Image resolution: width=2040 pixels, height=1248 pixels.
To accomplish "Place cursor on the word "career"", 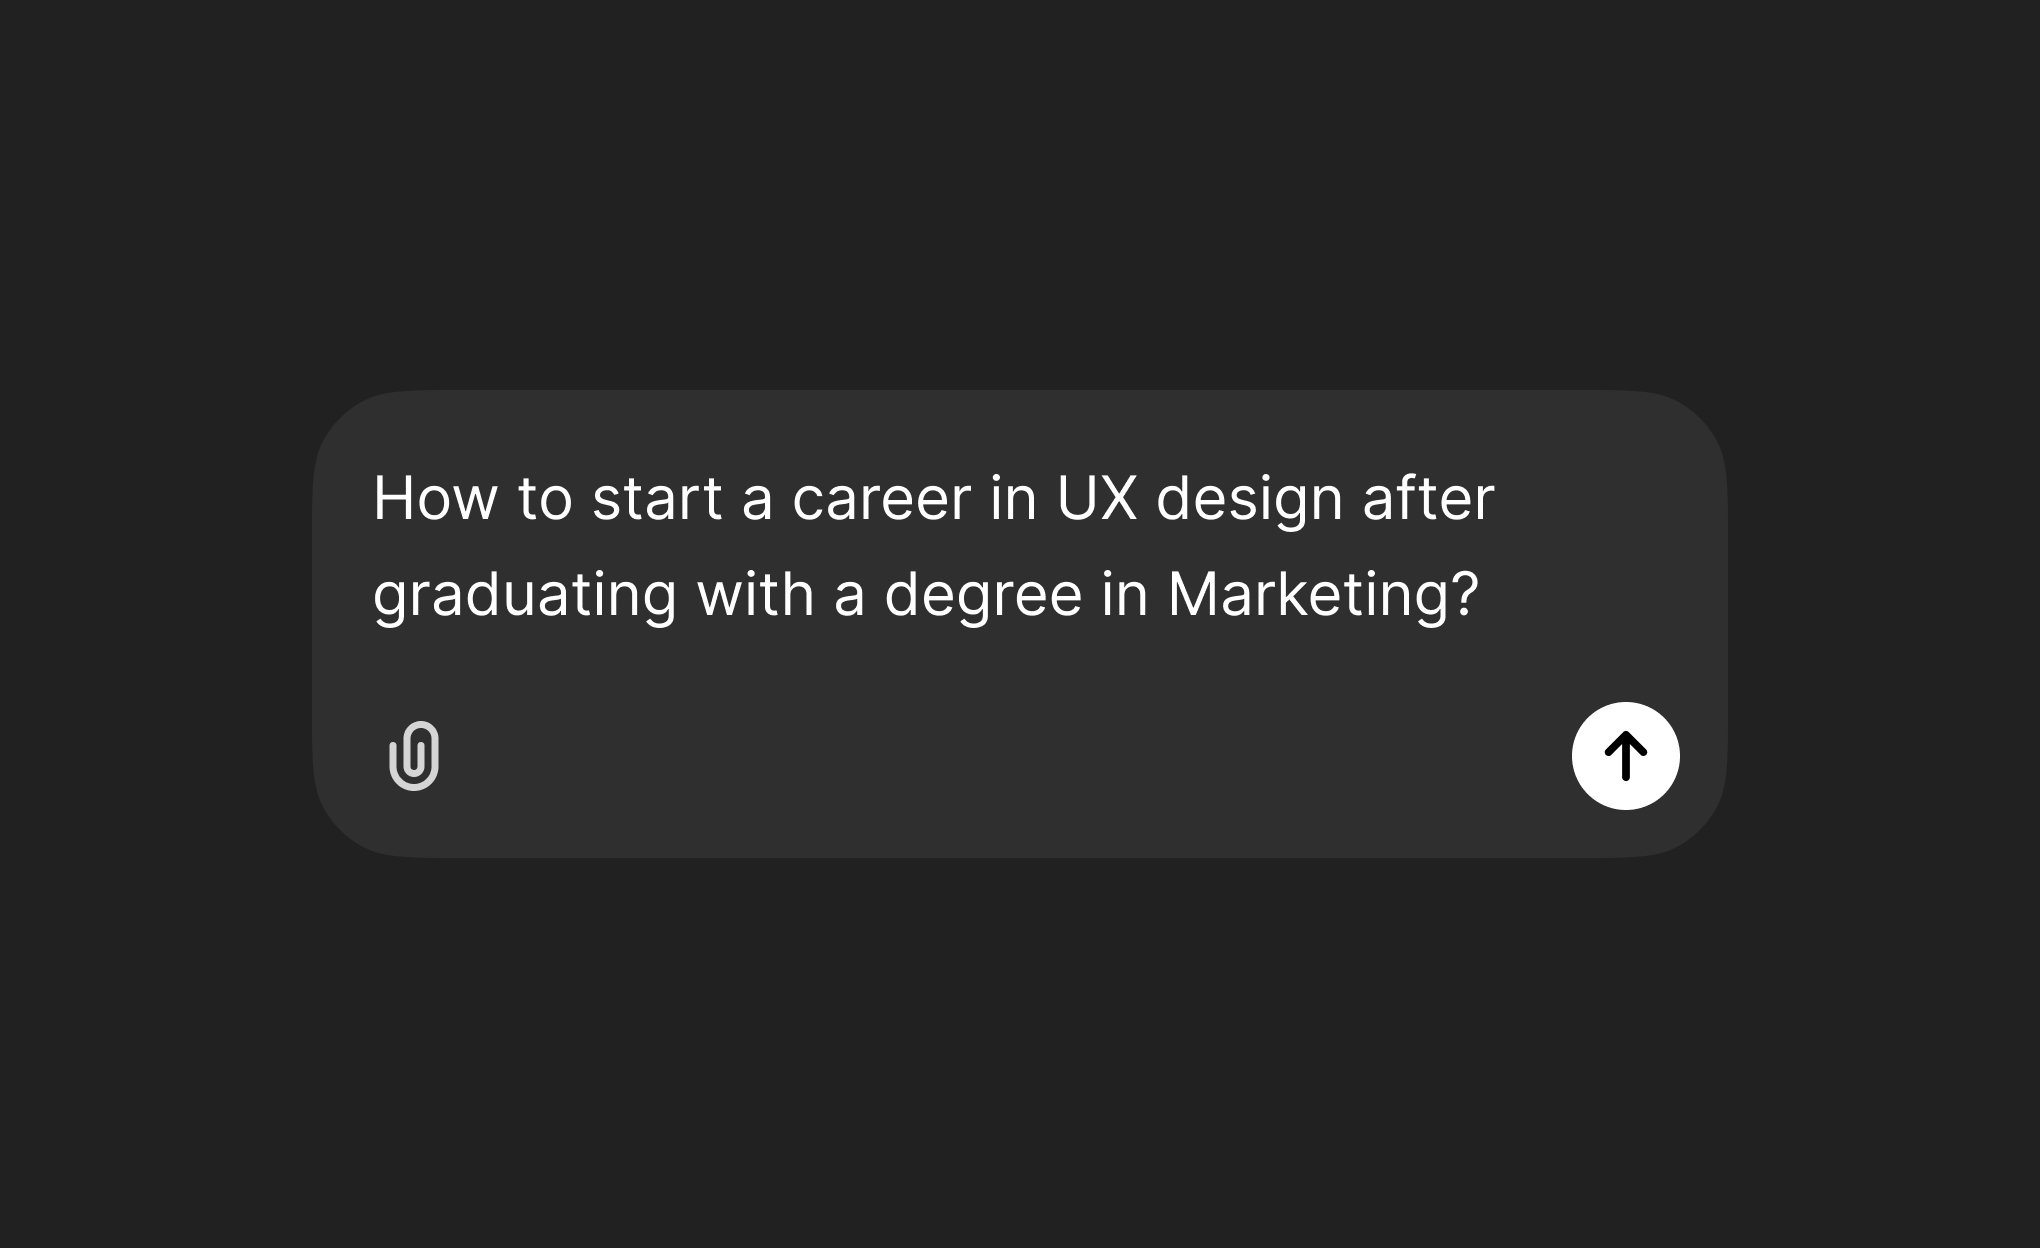I will click(881, 498).
